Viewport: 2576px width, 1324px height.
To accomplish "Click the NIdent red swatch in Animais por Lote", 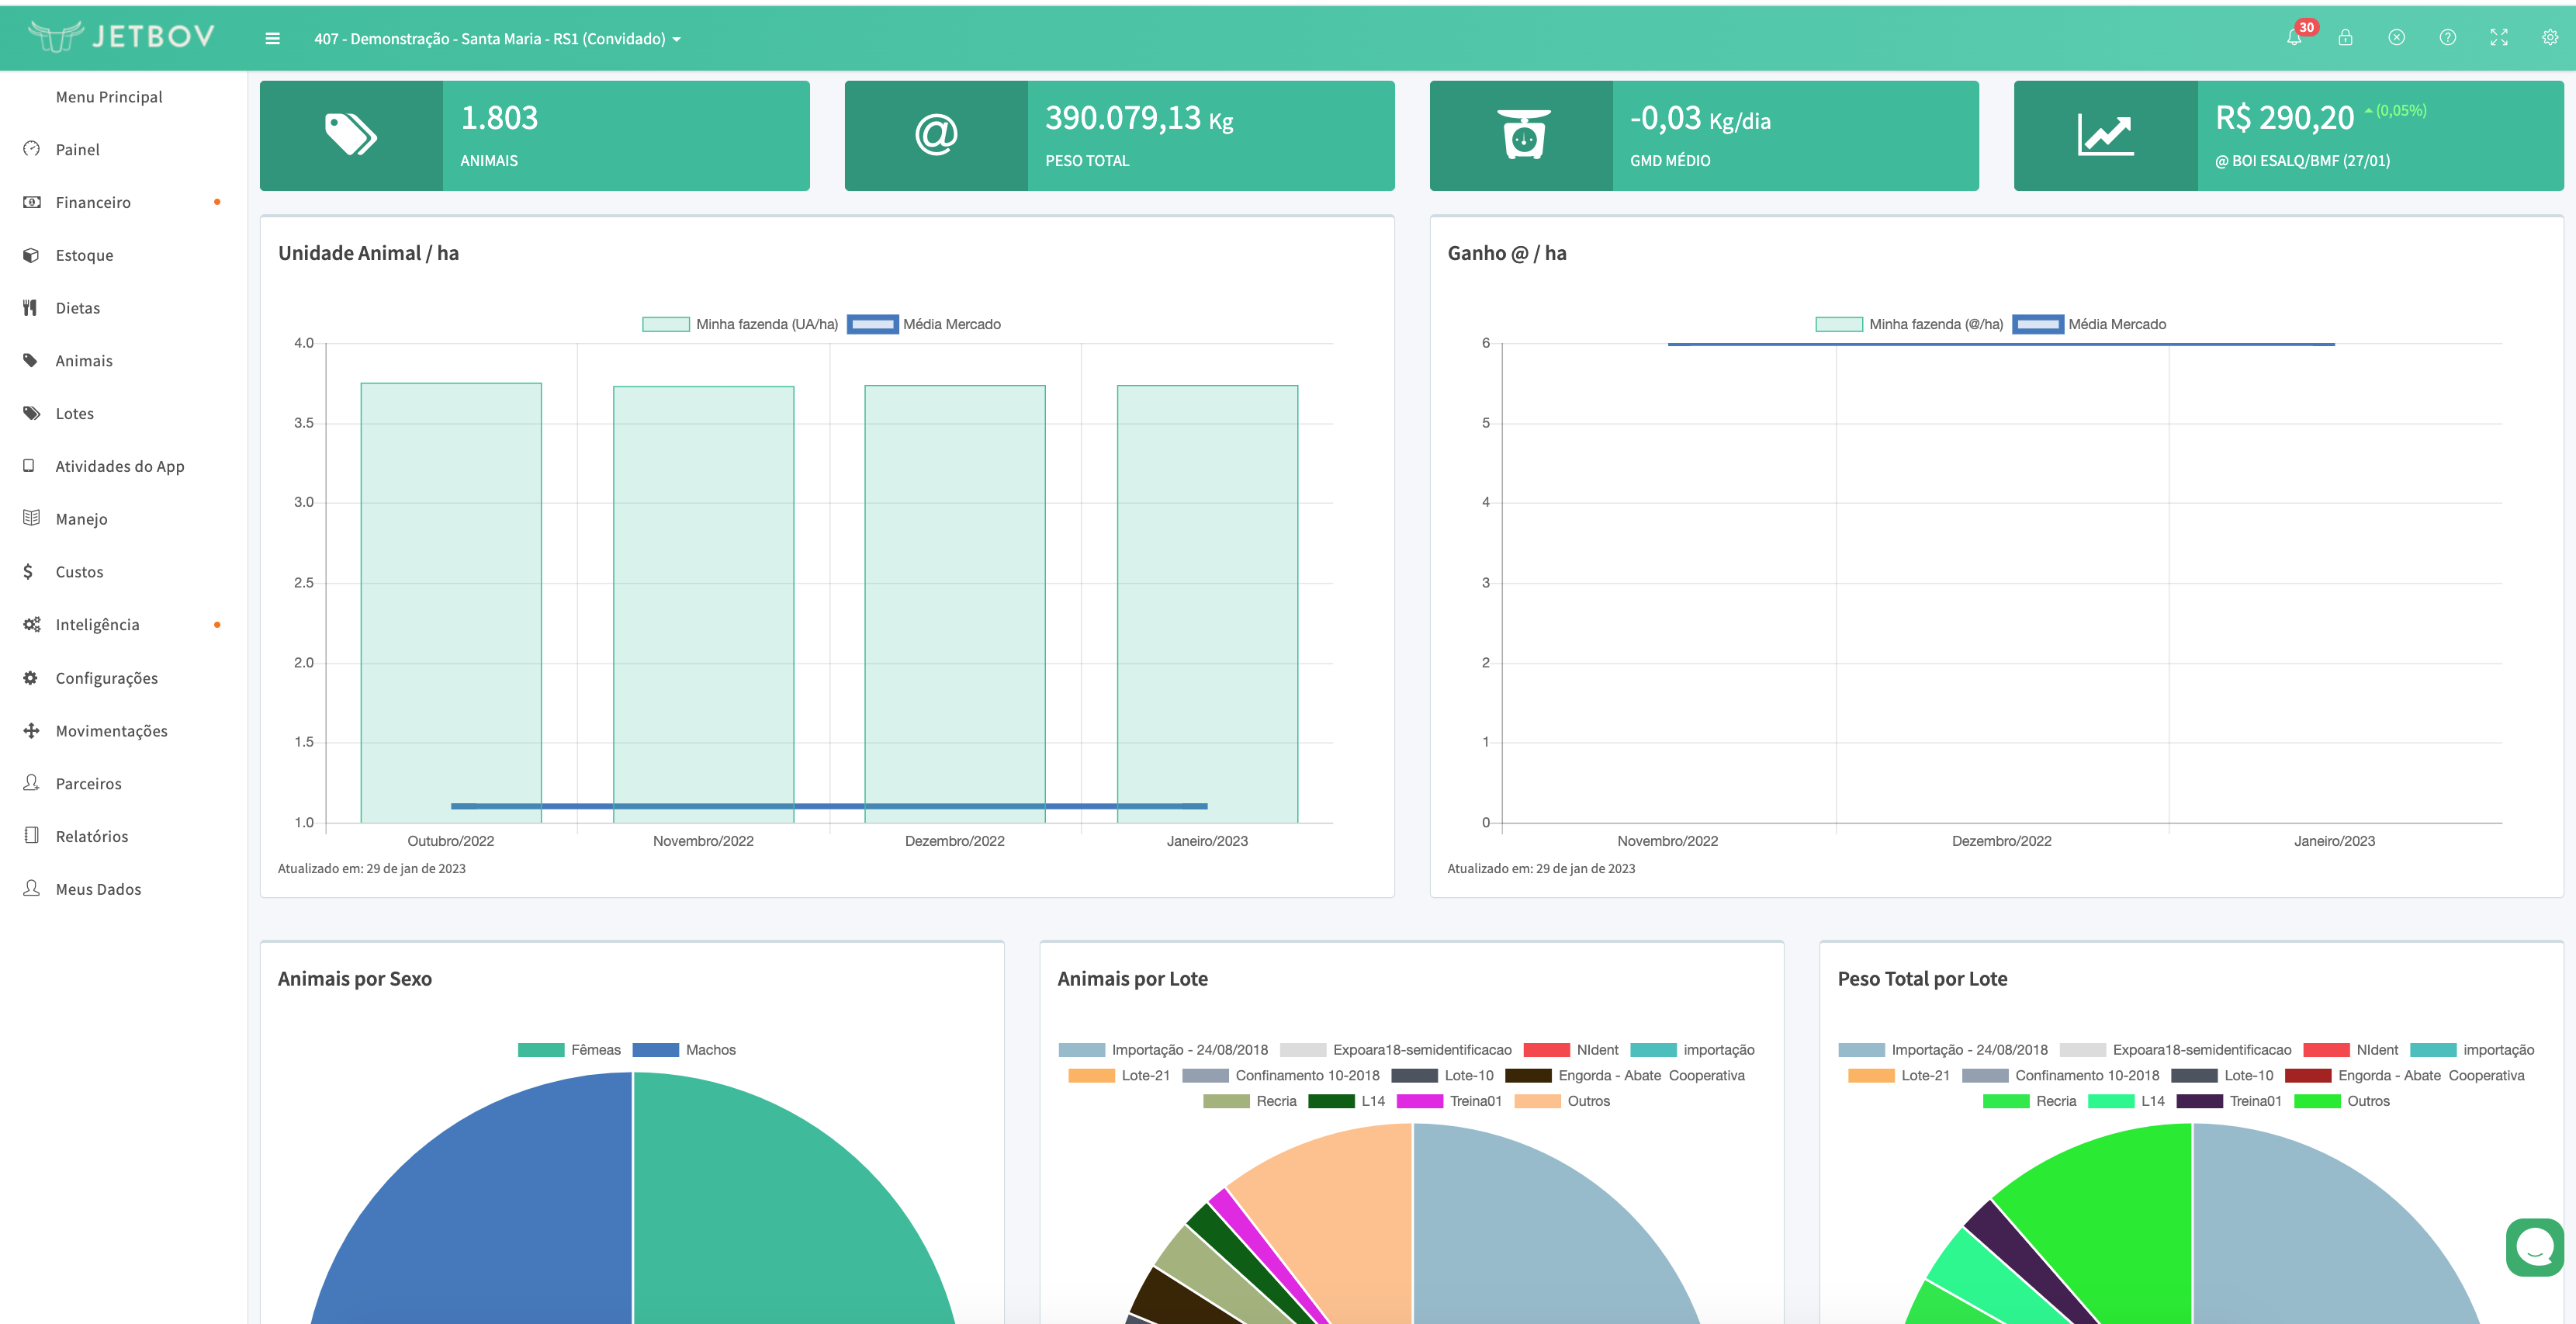I will pos(1546,1050).
